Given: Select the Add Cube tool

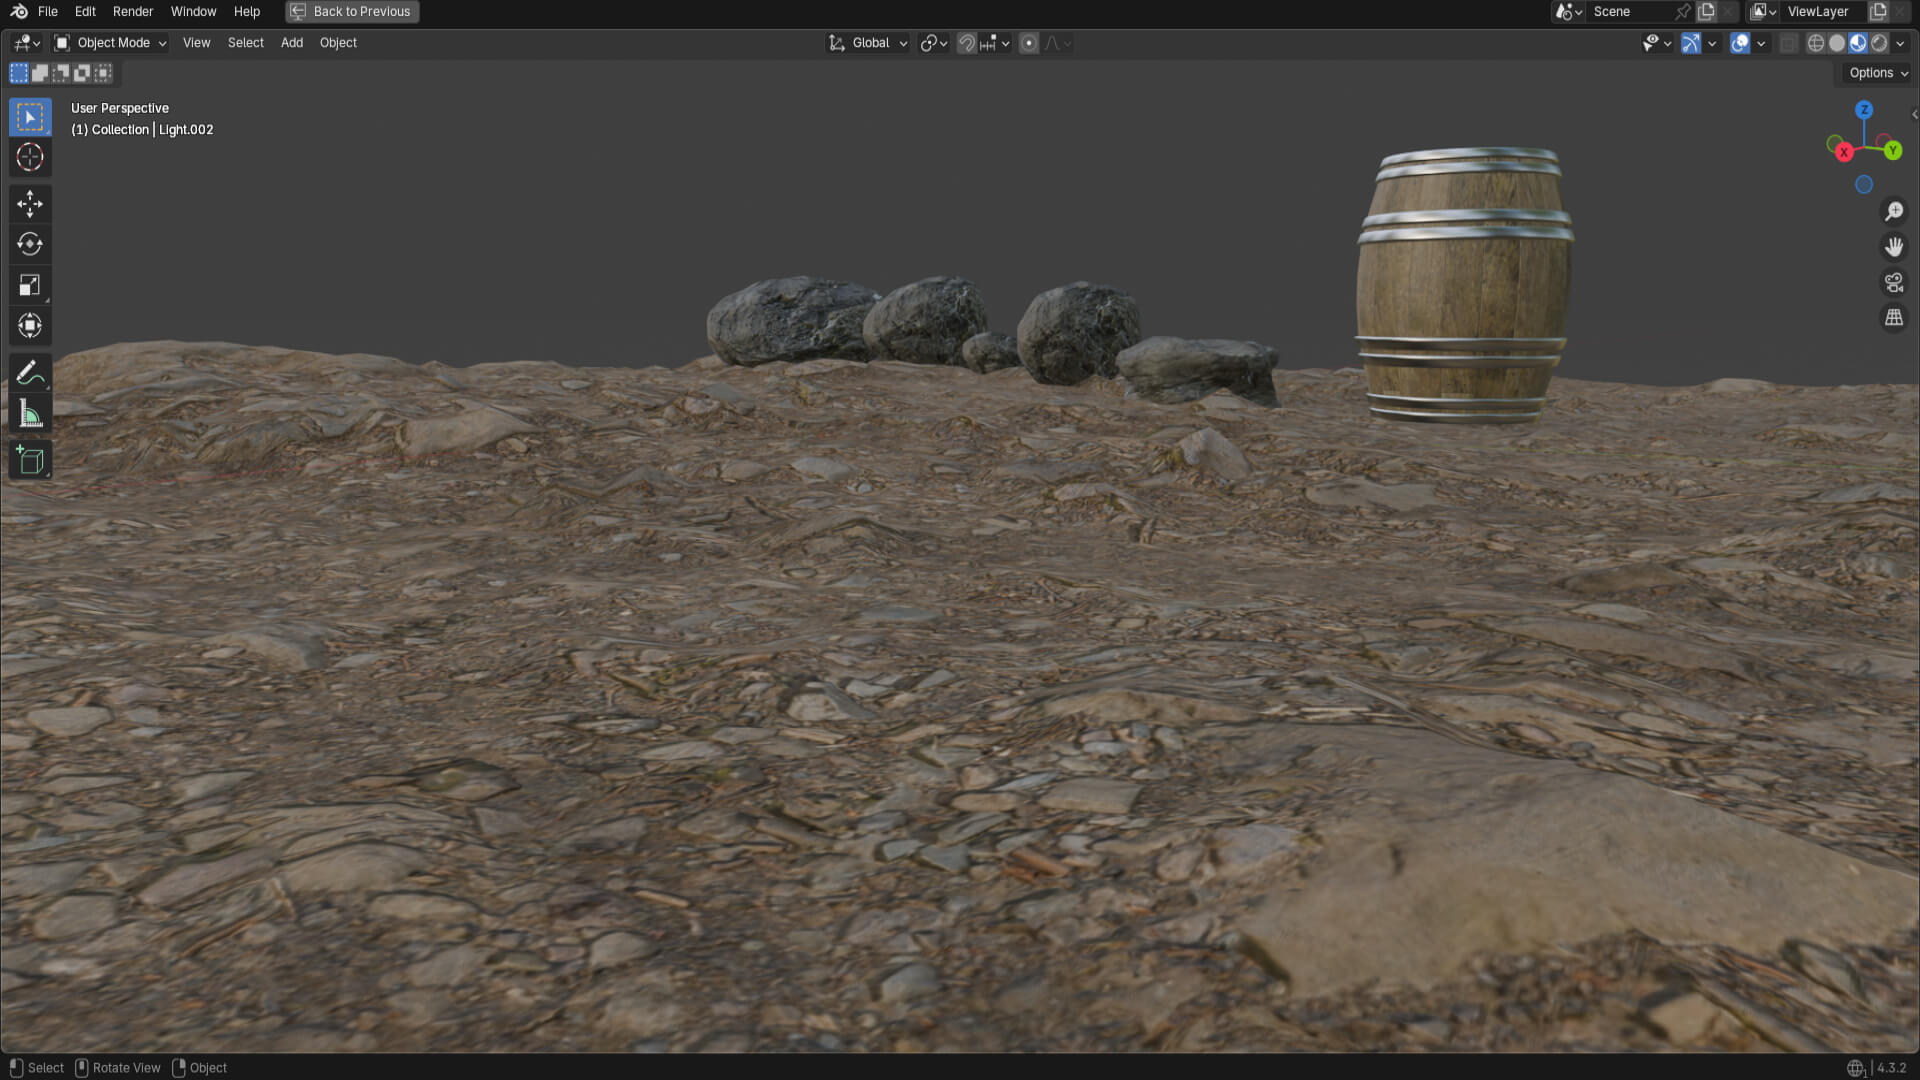Looking at the screenshot, I should pos(30,461).
